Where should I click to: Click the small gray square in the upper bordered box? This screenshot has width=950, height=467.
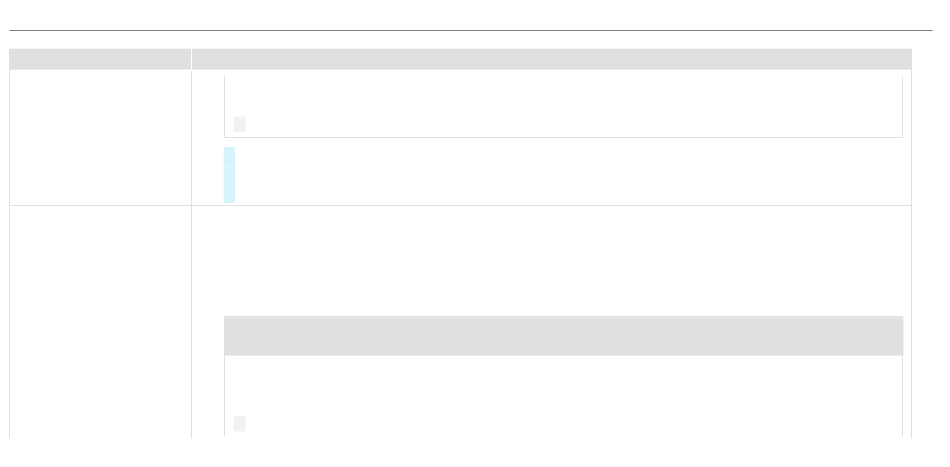pos(239,124)
